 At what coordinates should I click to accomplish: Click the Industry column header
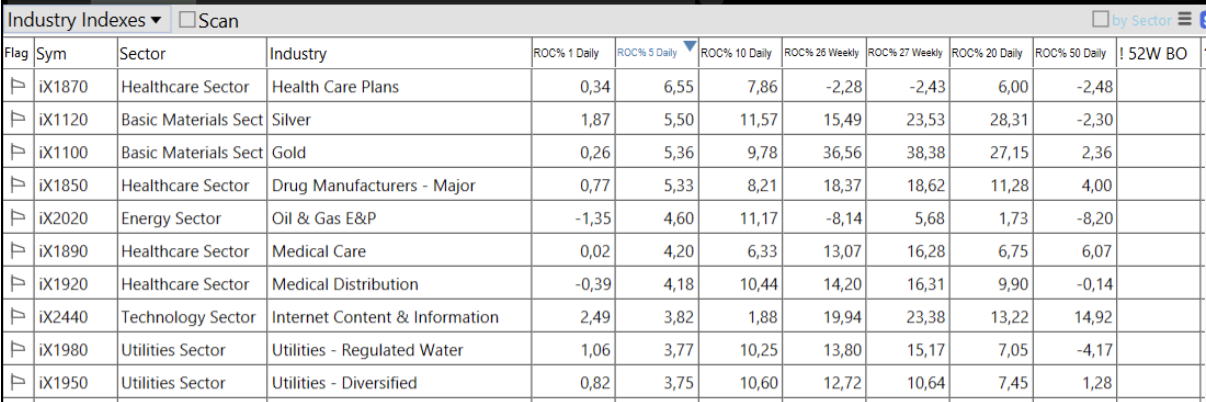(x=298, y=54)
